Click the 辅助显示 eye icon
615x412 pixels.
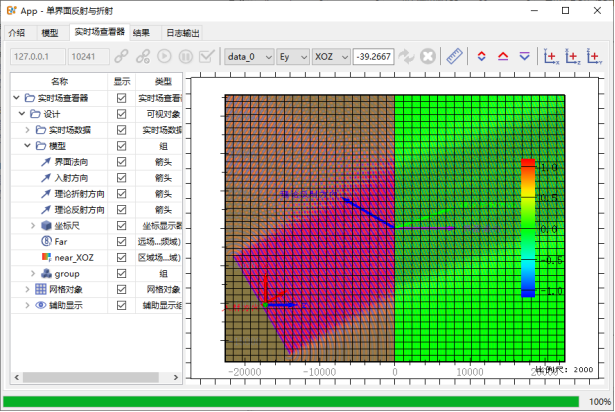tap(41, 305)
